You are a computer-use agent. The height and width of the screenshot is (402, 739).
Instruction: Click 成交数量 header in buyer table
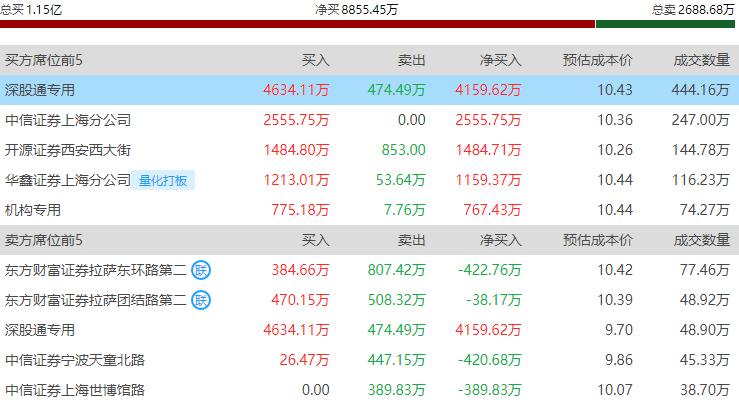click(x=702, y=60)
